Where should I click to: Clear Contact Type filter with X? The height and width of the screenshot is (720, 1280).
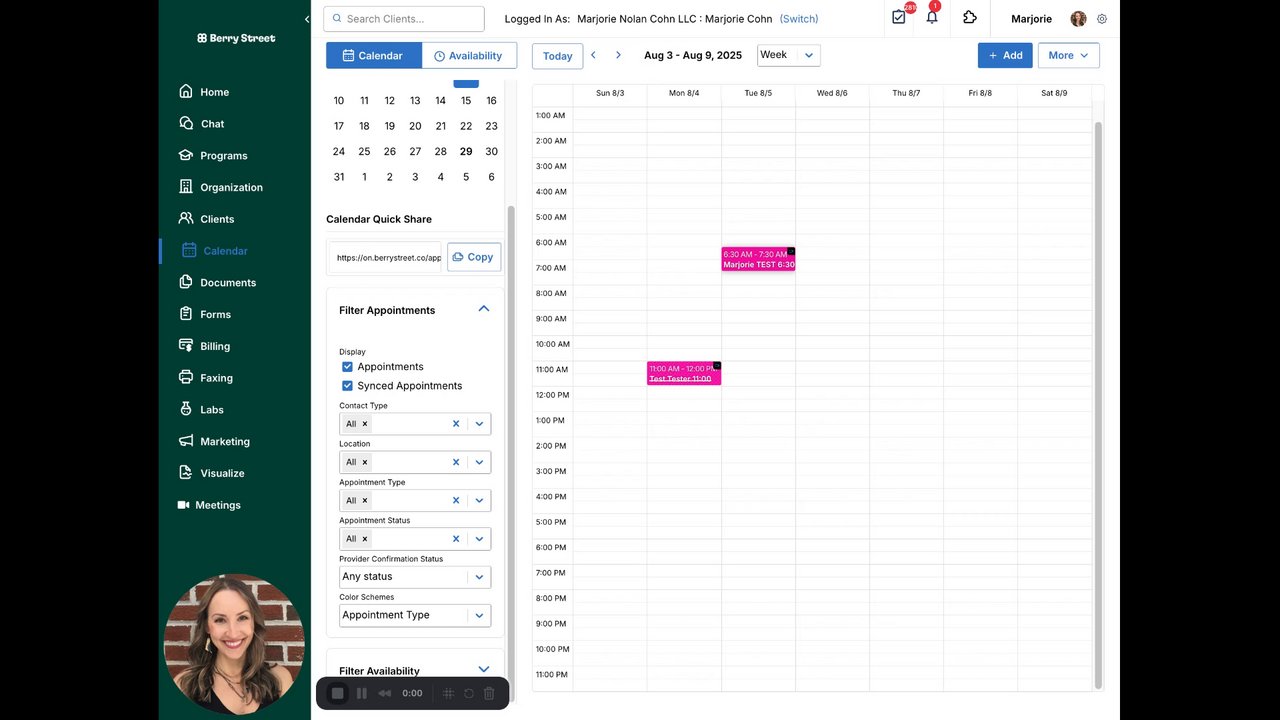pos(456,424)
